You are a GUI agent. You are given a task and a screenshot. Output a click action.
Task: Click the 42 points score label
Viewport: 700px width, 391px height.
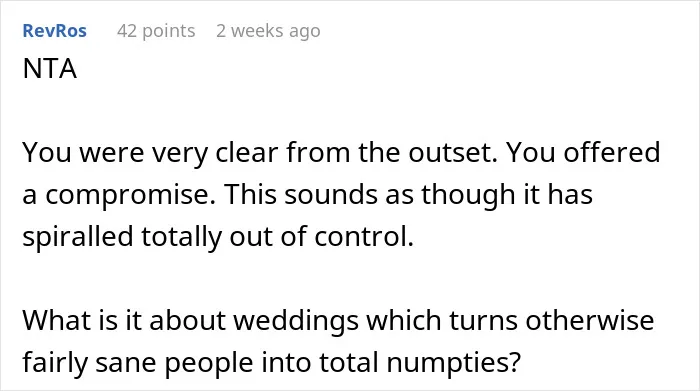[x=156, y=31]
